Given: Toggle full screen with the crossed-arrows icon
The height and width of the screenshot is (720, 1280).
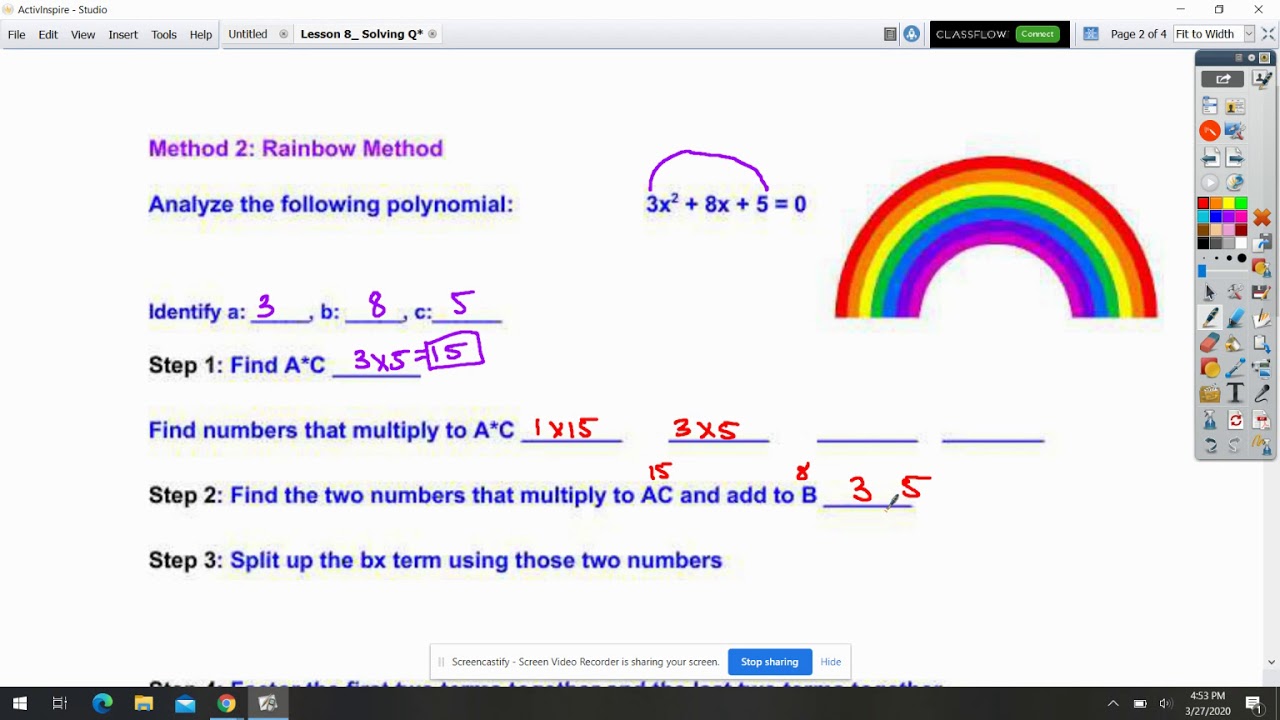Looking at the screenshot, I should click(x=1268, y=34).
